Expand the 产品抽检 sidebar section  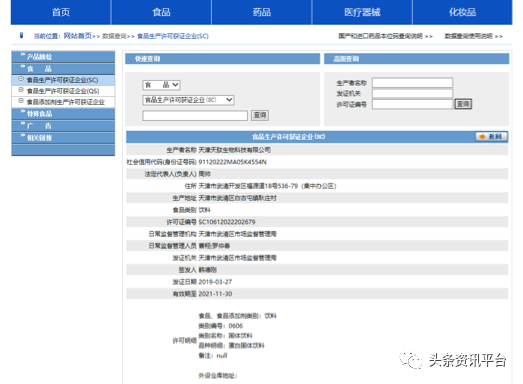pos(63,56)
